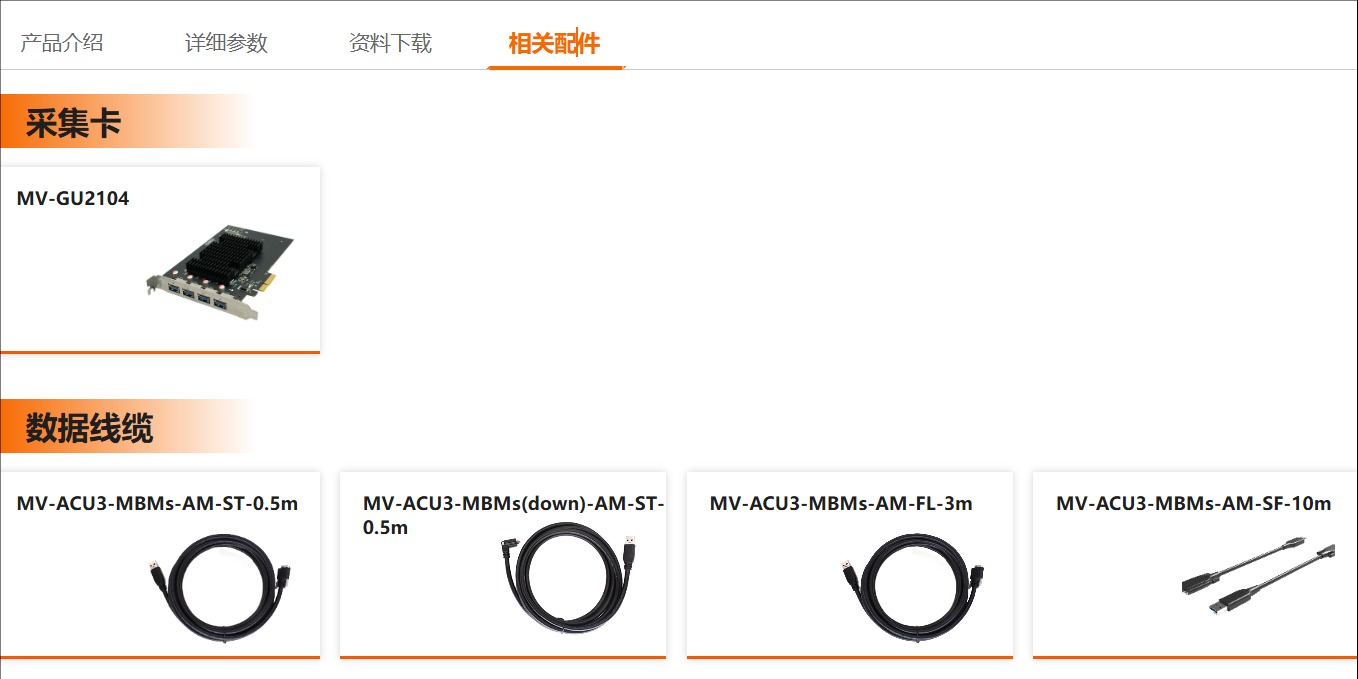This screenshot has height=679, width=1358.
Task: Switch to the 详细参数 tab
Action: point(226,43)
